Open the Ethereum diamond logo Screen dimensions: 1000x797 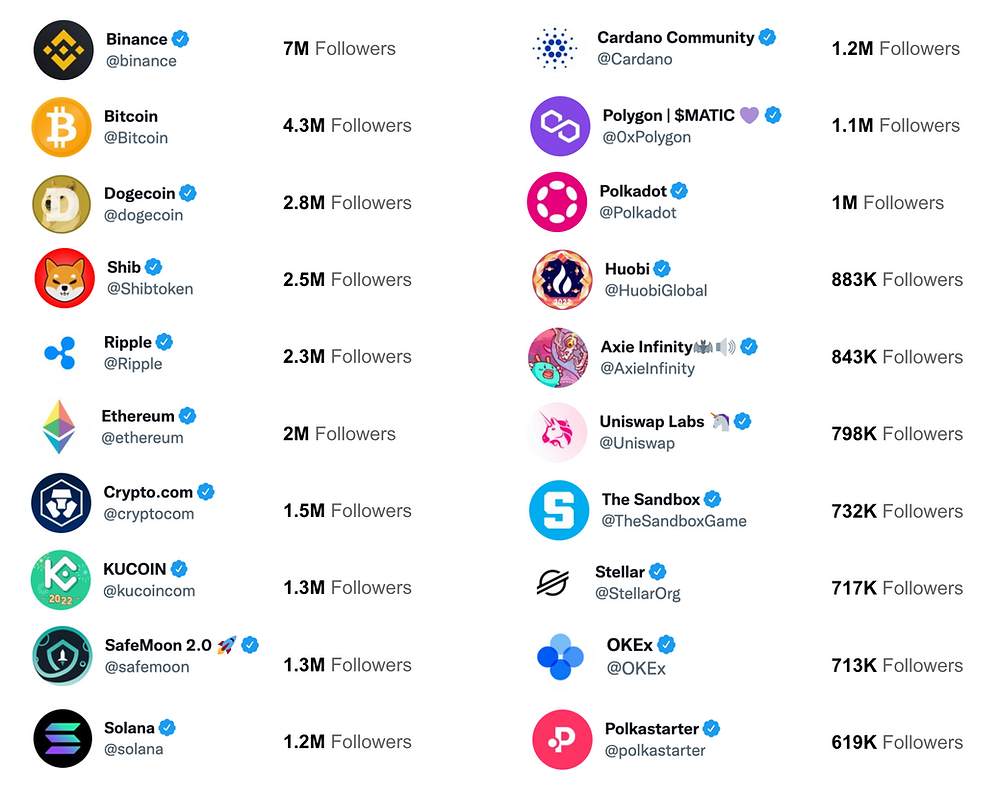tap(59, 427)
